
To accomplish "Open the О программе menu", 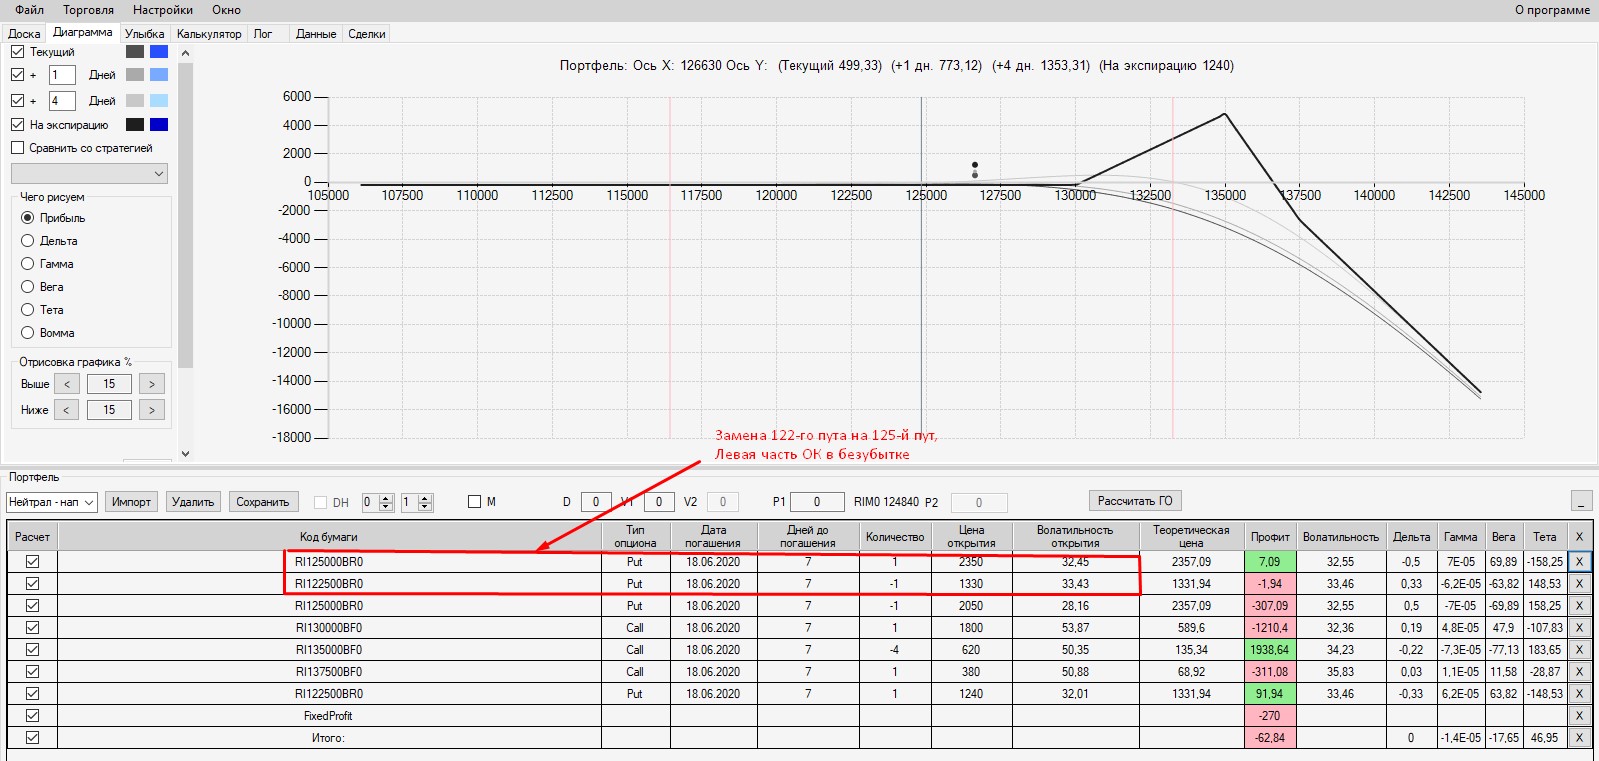I will [1552, 10].
